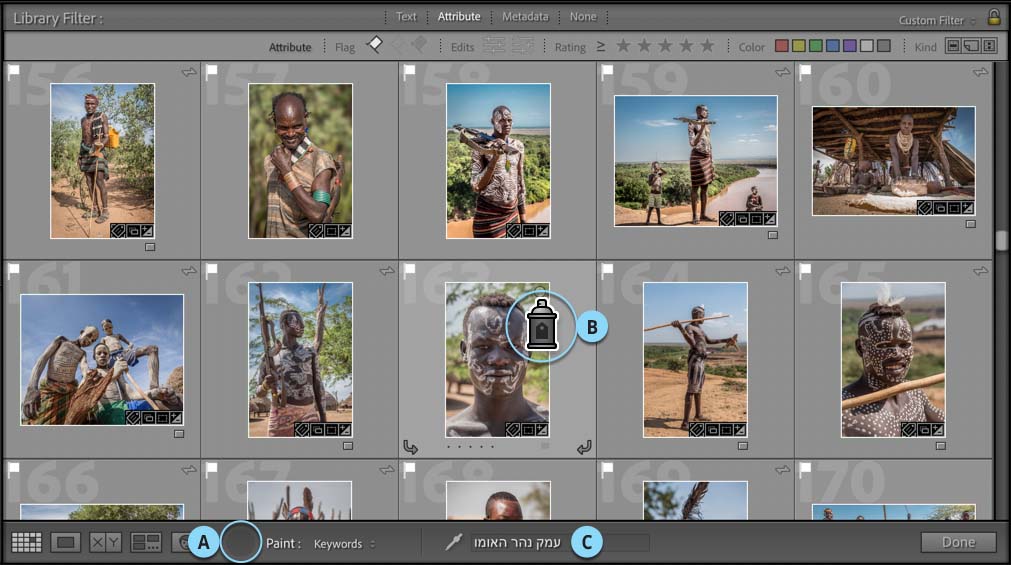Filter by purple color label
Image resolution: width=1011 pixels, height=565 pixels.
click(x=850, y=46)
